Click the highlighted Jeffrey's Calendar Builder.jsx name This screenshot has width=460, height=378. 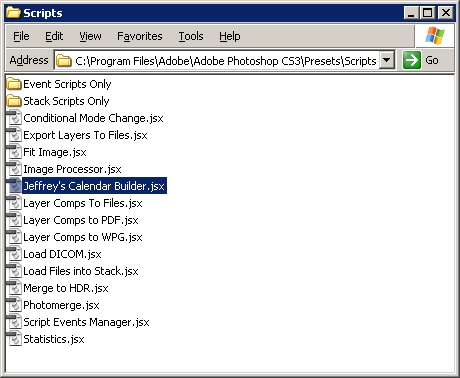coord(94,186)
